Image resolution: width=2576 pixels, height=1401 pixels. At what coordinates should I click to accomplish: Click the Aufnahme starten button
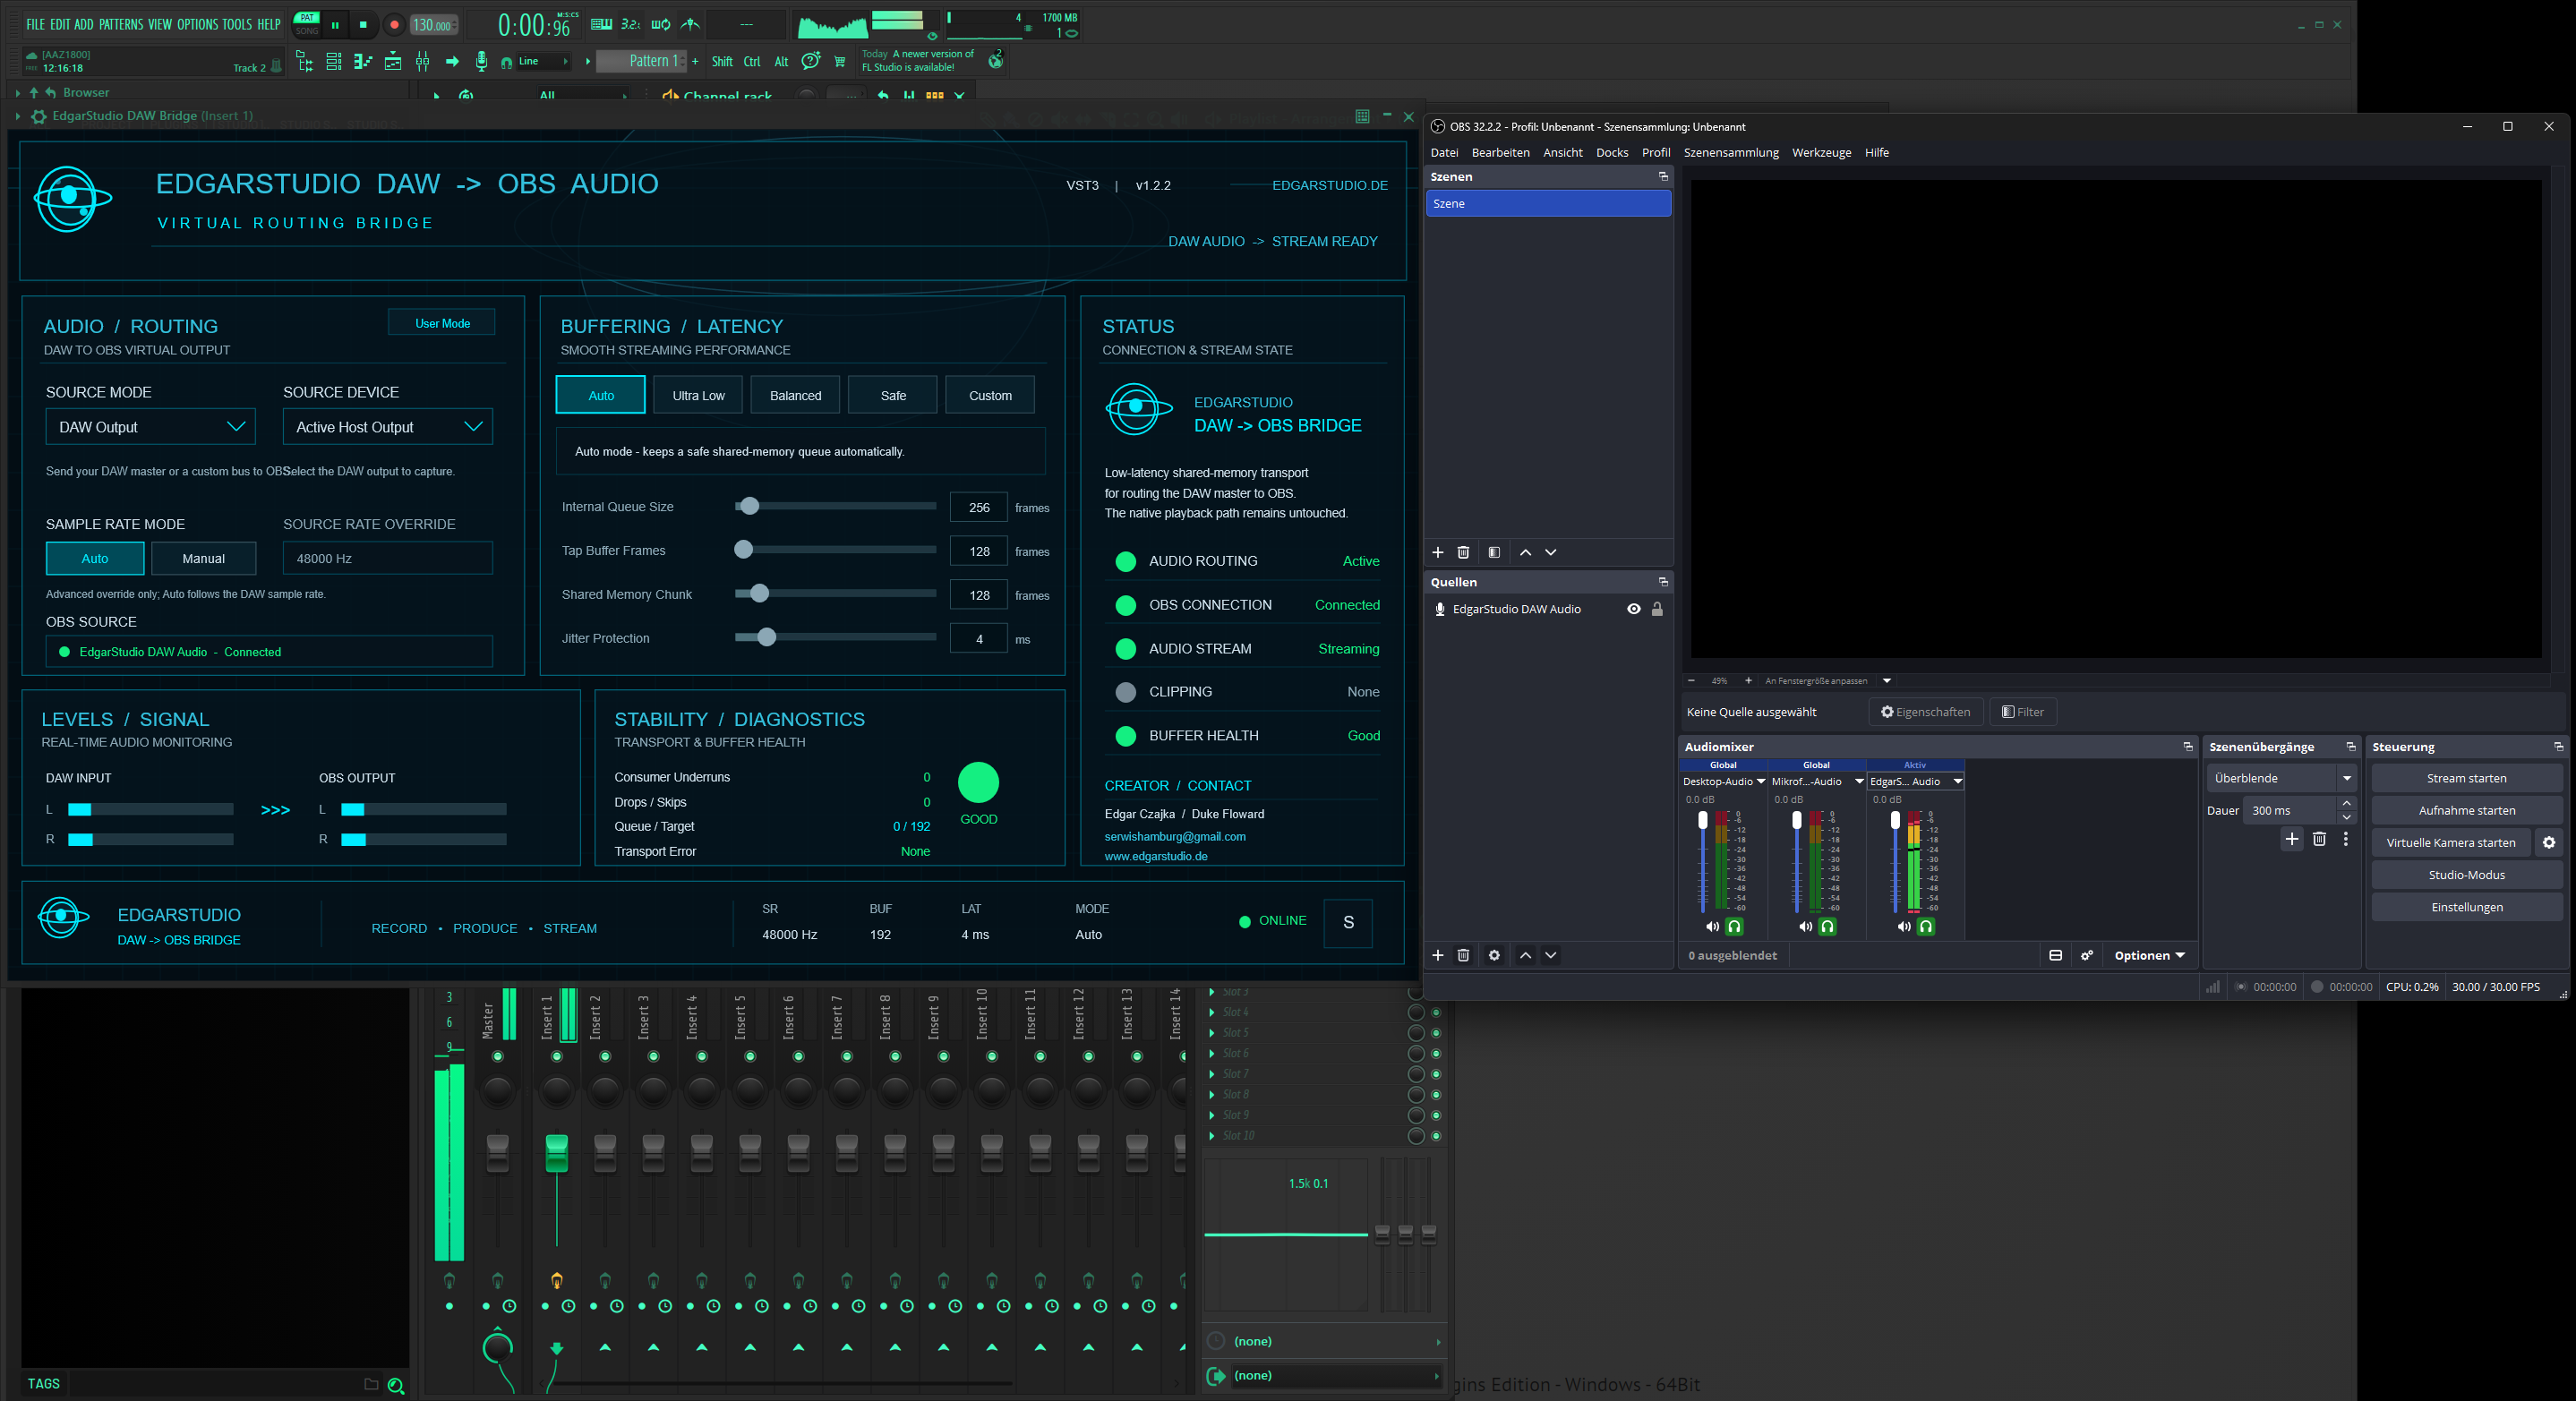2466,810
